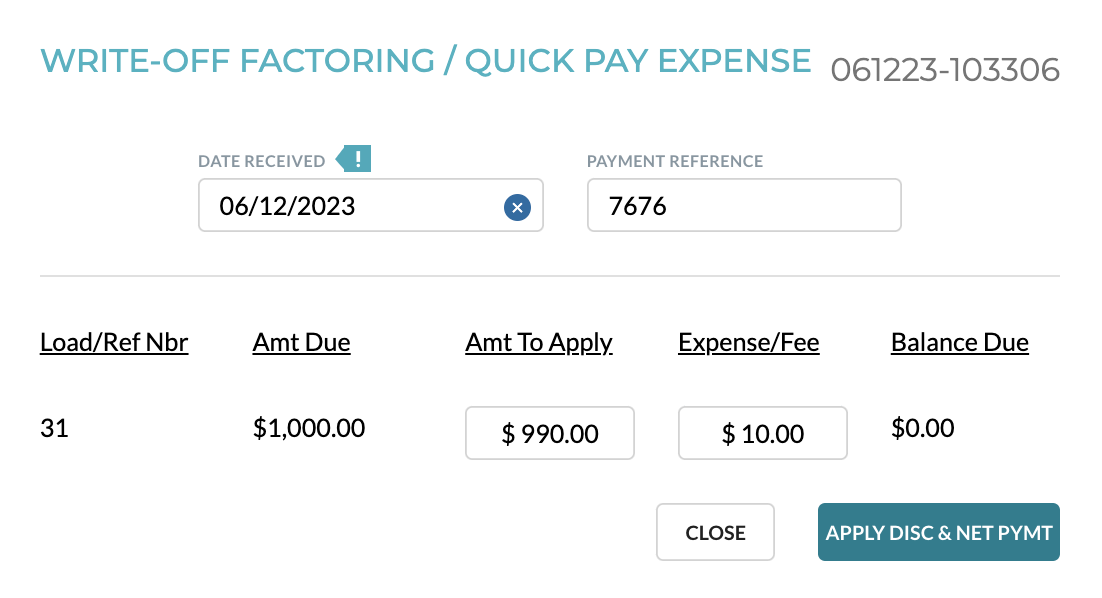Clear the Date Received field with the X icon
The image size is (1102, 598).
(x=517, y=207)
